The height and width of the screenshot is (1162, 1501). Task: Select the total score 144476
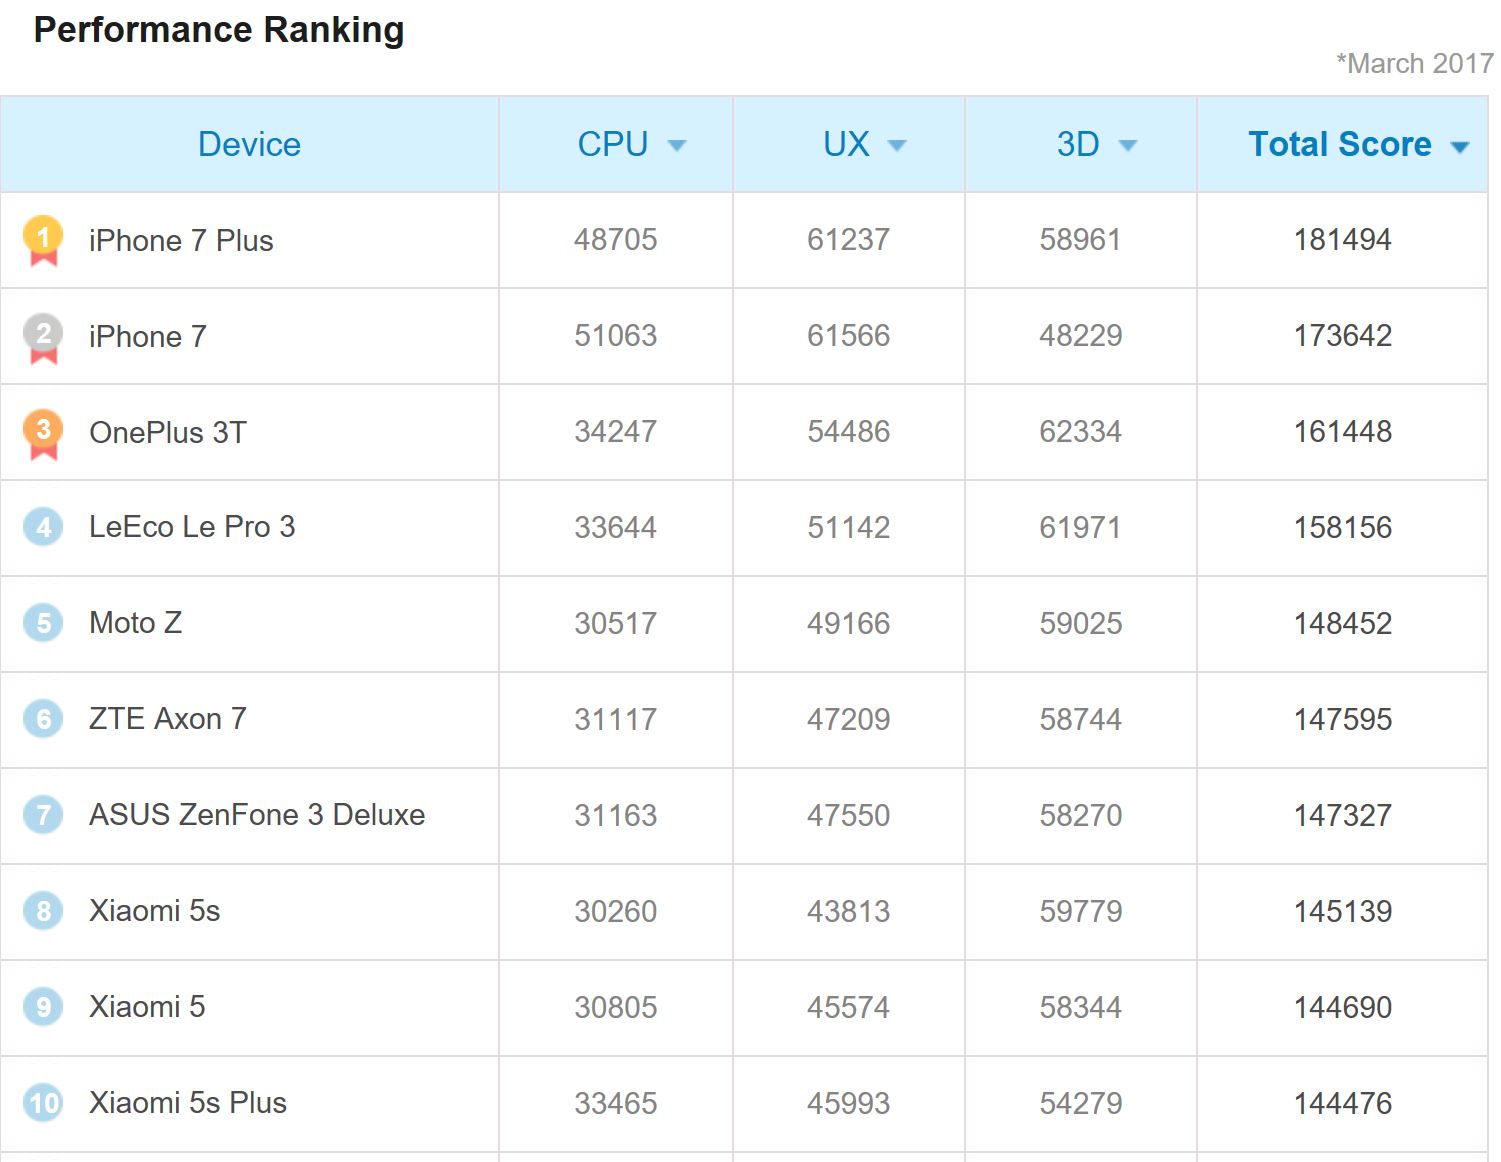pyautogui.click(x=1343, y=1104)
